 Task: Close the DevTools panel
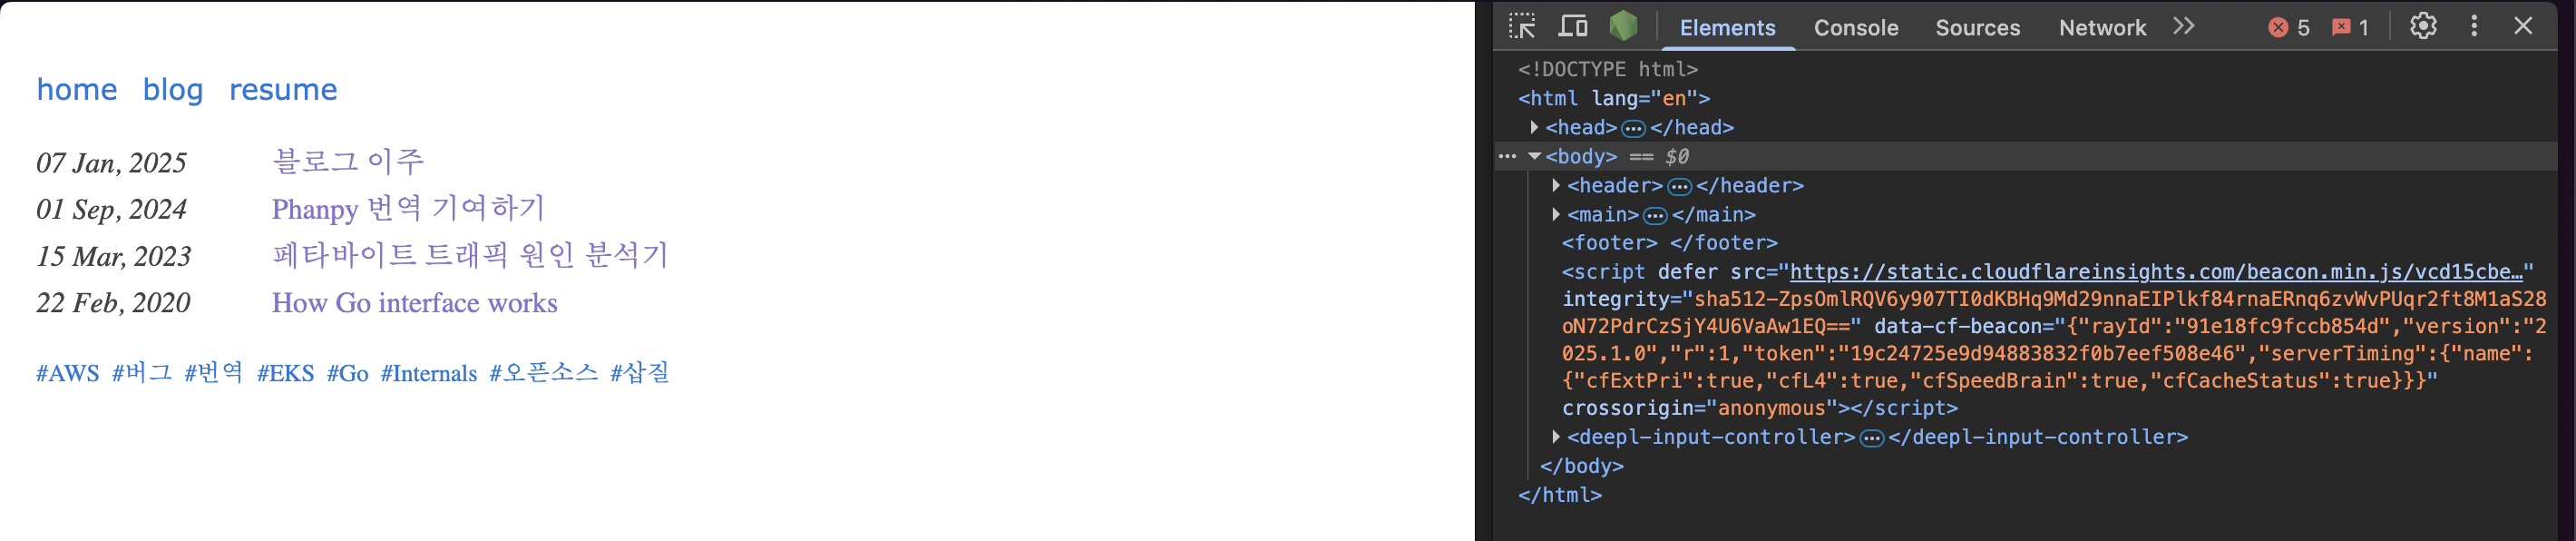pyautogui.click(x=2523, y=27)
